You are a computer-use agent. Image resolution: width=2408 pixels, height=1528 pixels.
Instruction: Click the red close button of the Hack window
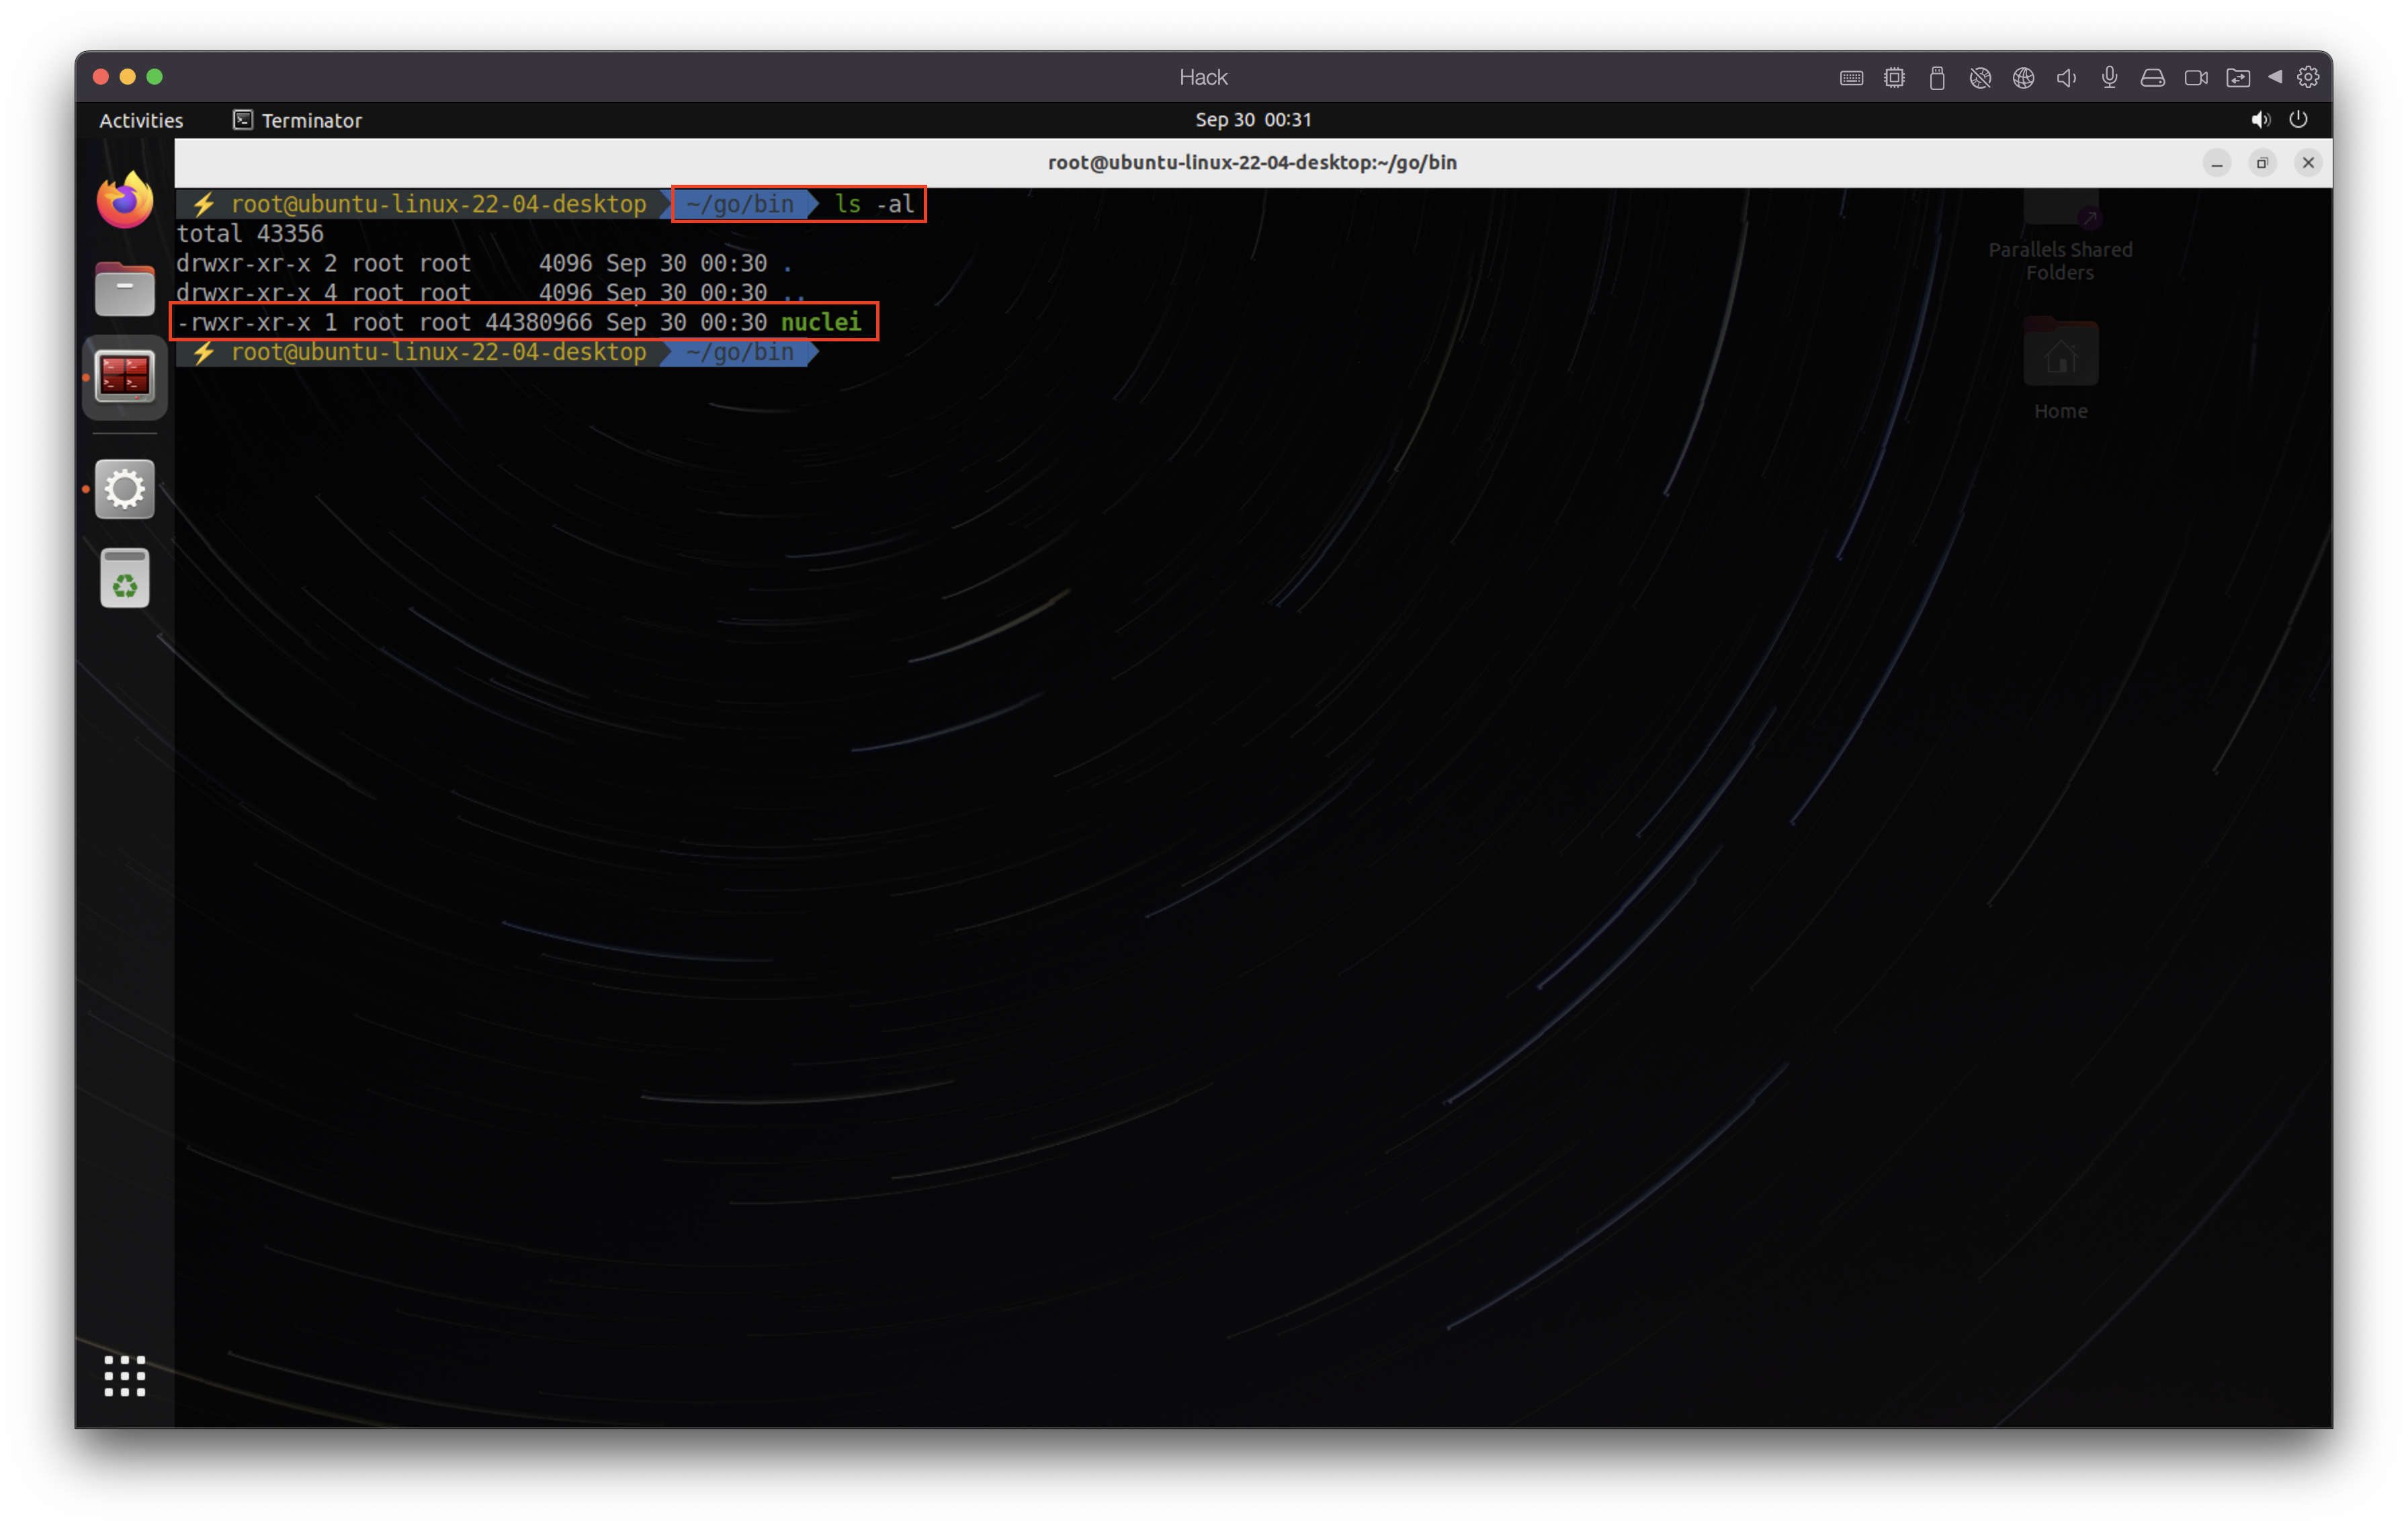point(100,77)
